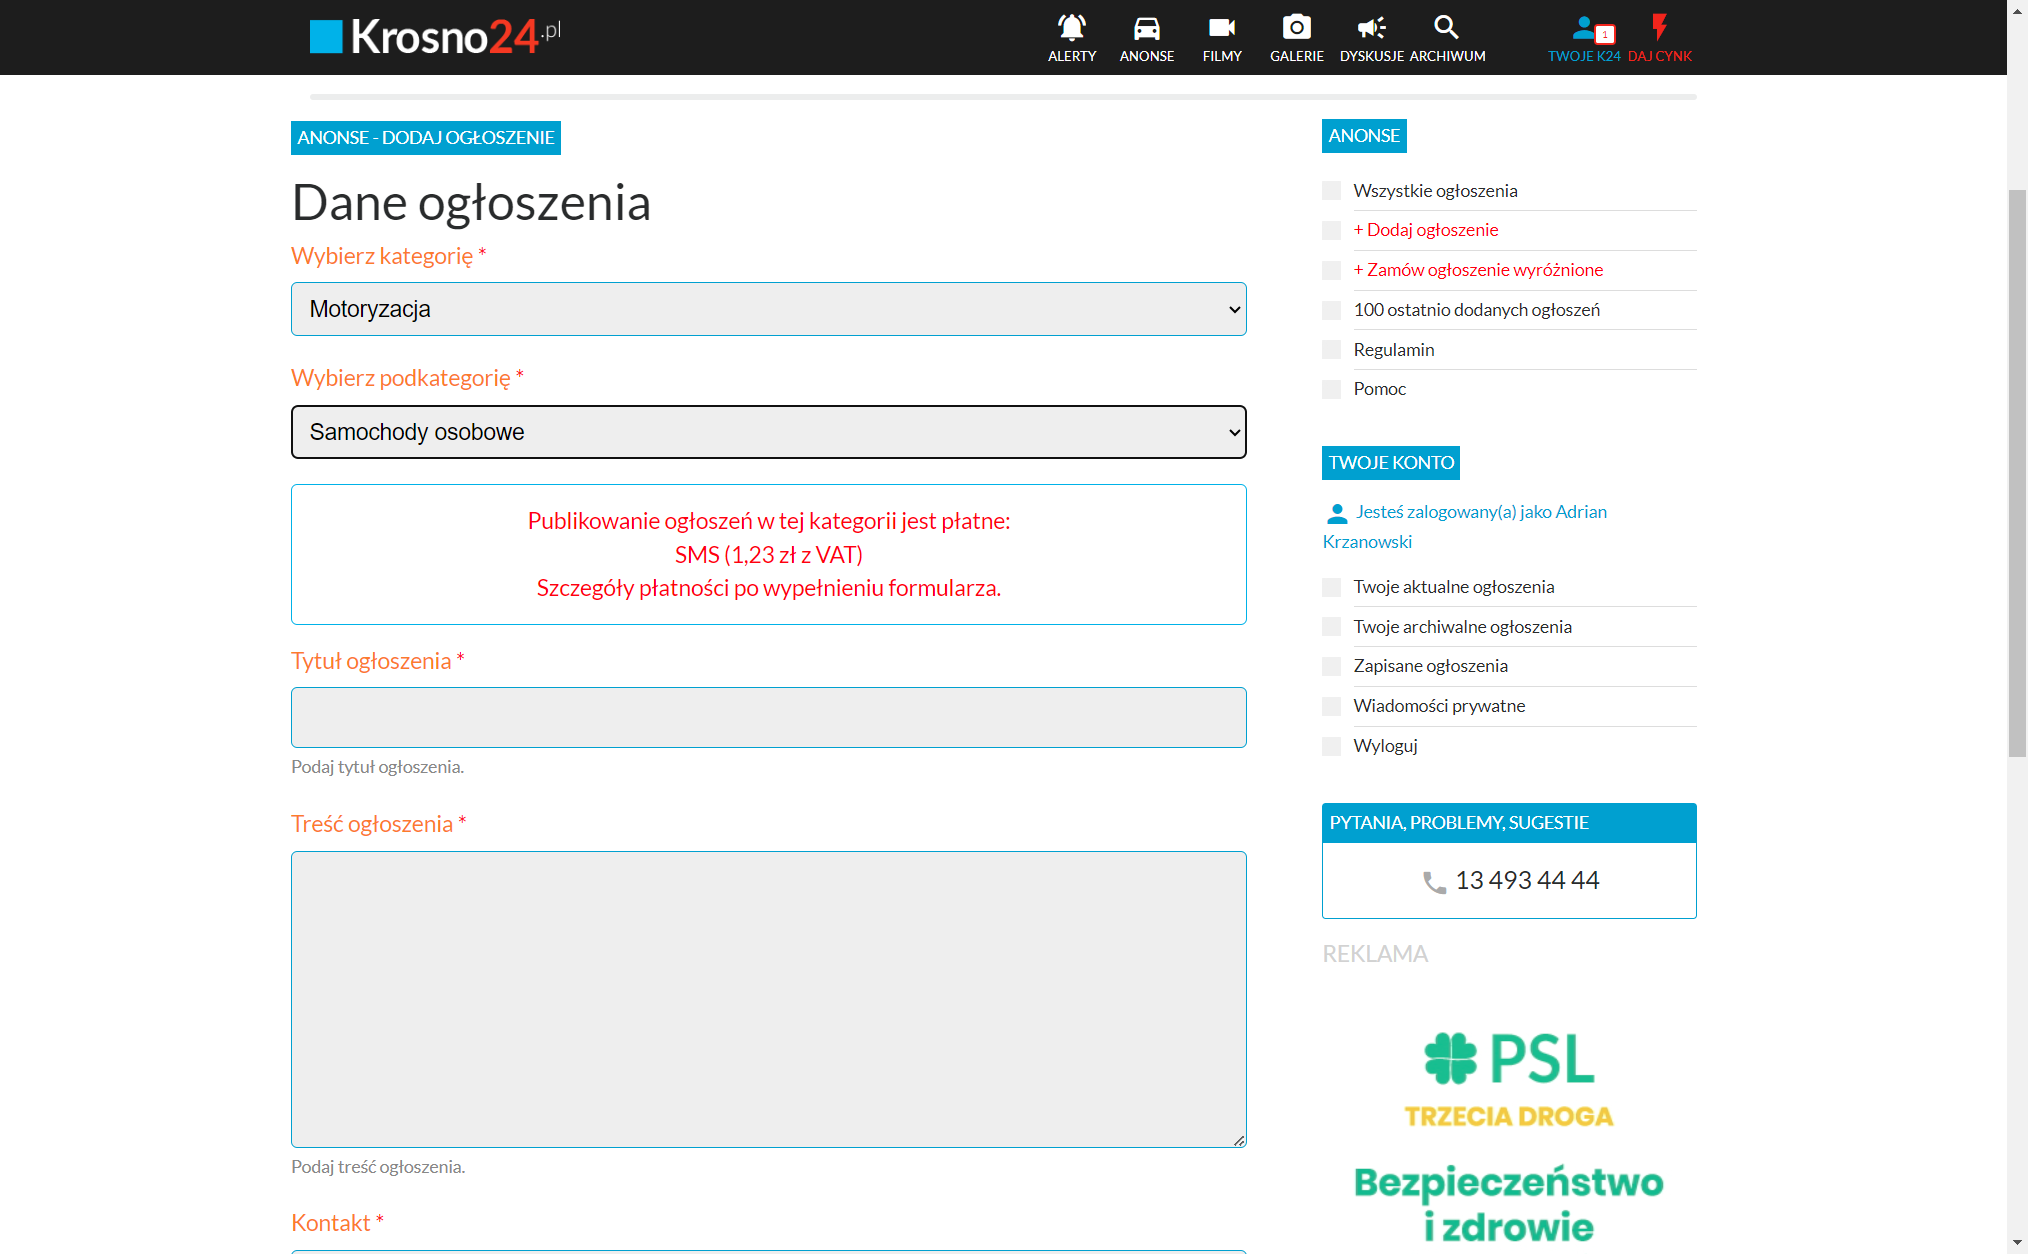Click the GALERIE menu label
This screenshot has width=2028, height=1254.
coord(1297,57)
